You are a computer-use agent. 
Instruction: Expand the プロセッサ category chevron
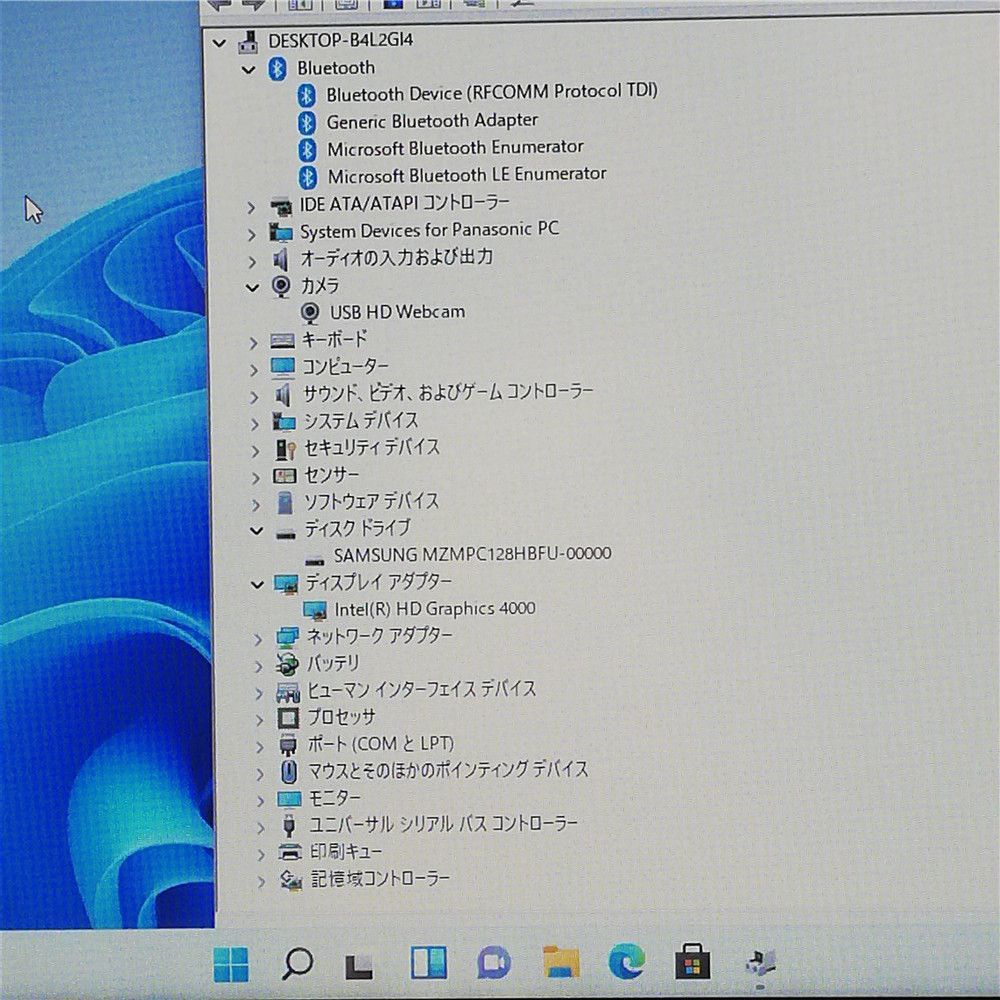tap(259, 720)
